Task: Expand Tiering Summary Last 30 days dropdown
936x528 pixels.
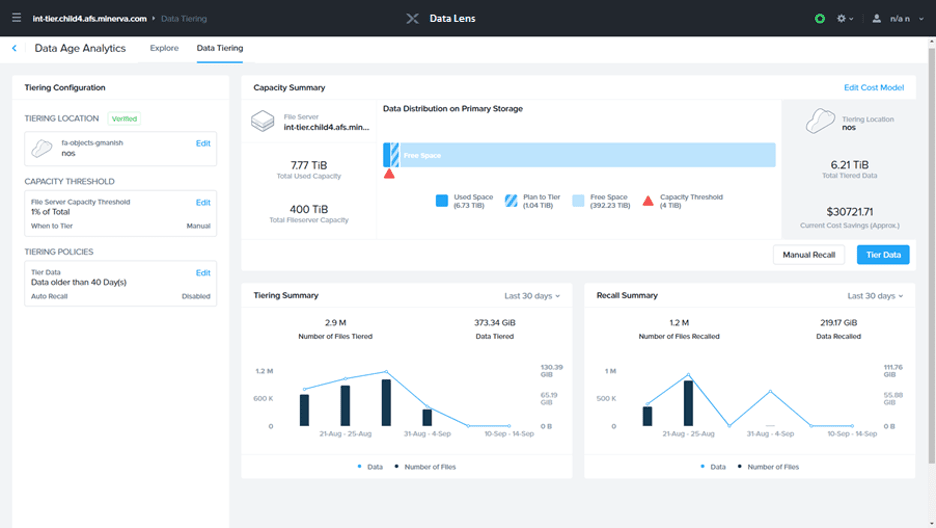Action: 532,296
